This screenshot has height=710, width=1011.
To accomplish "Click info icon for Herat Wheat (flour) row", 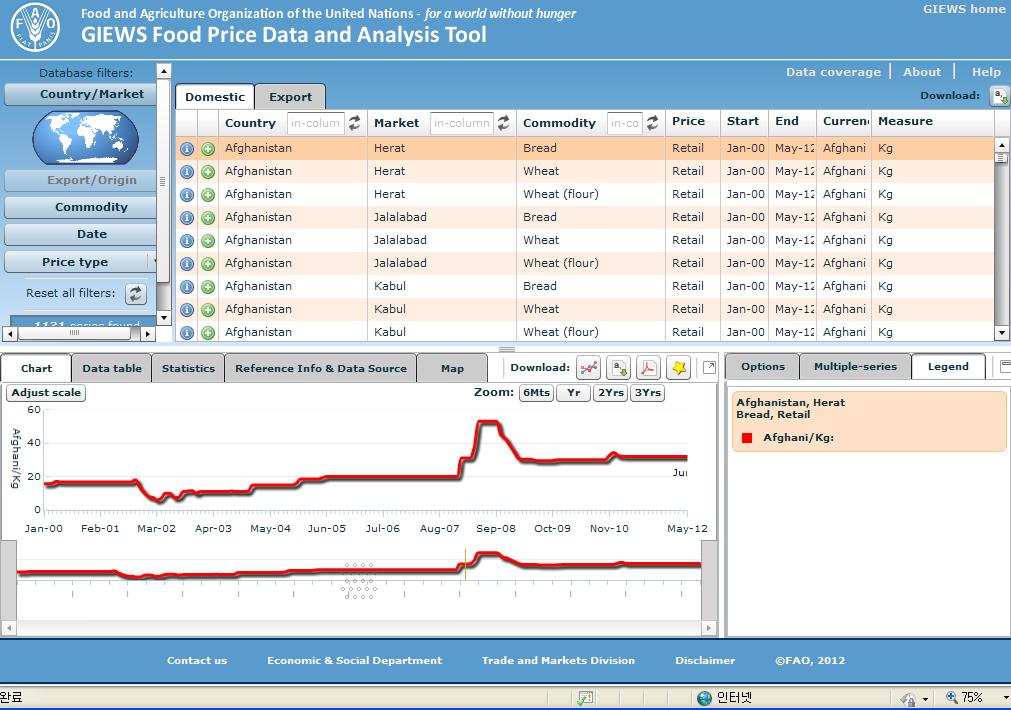I will click(x=187, y=195).
